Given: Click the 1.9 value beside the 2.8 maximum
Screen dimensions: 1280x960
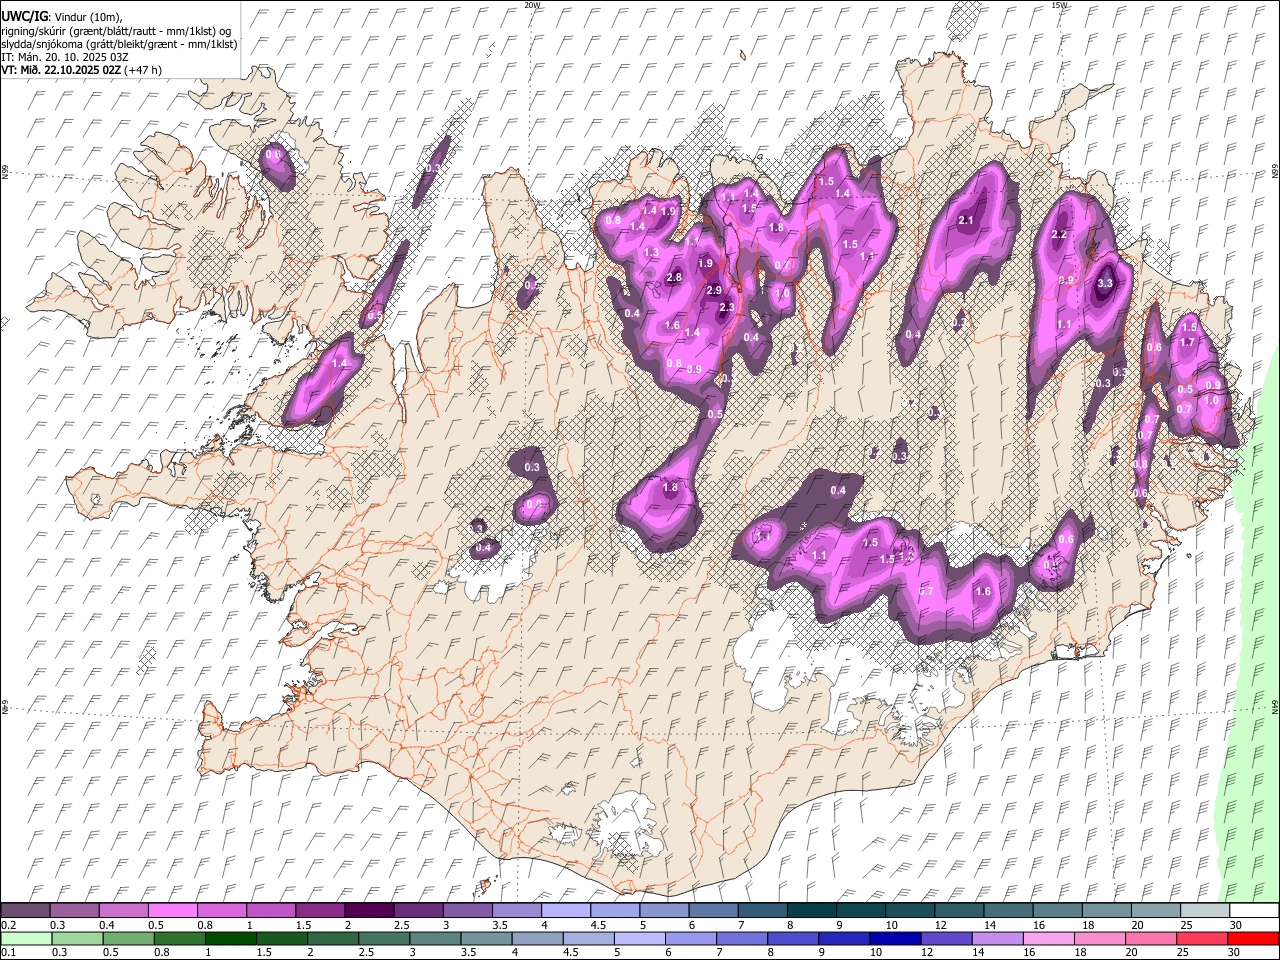Looking at the screenshot, I should [x=705, y=263].
